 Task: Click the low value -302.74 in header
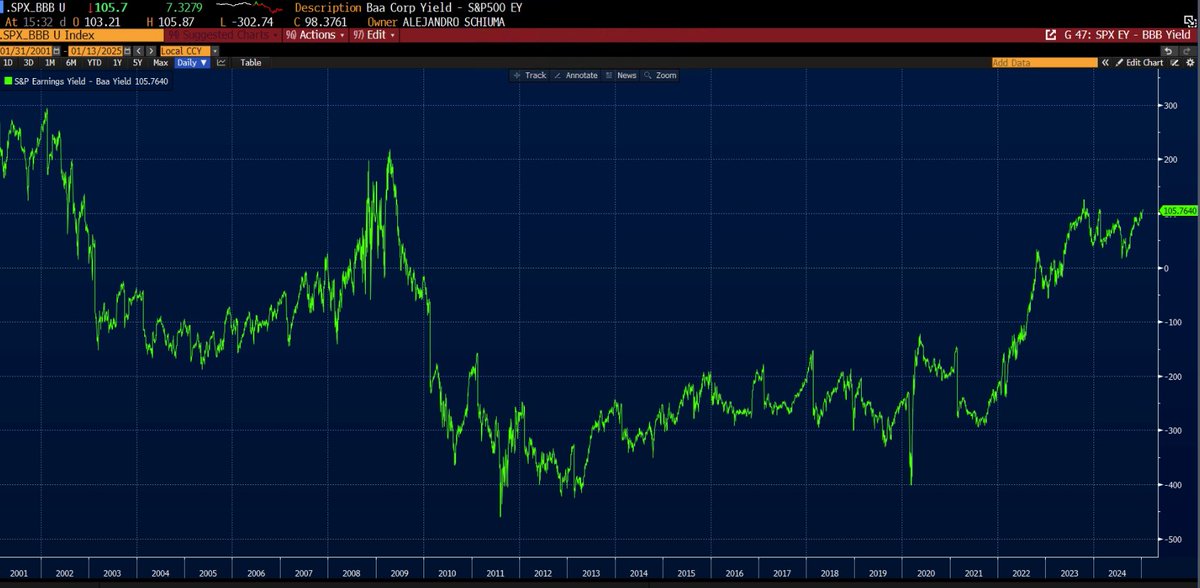coord(251,20)
